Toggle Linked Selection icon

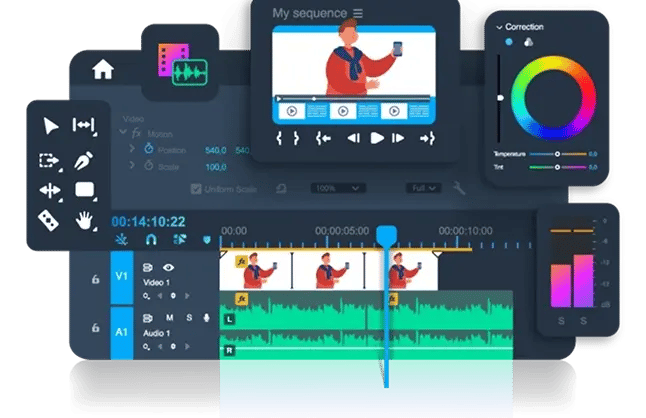coord(180,240)
